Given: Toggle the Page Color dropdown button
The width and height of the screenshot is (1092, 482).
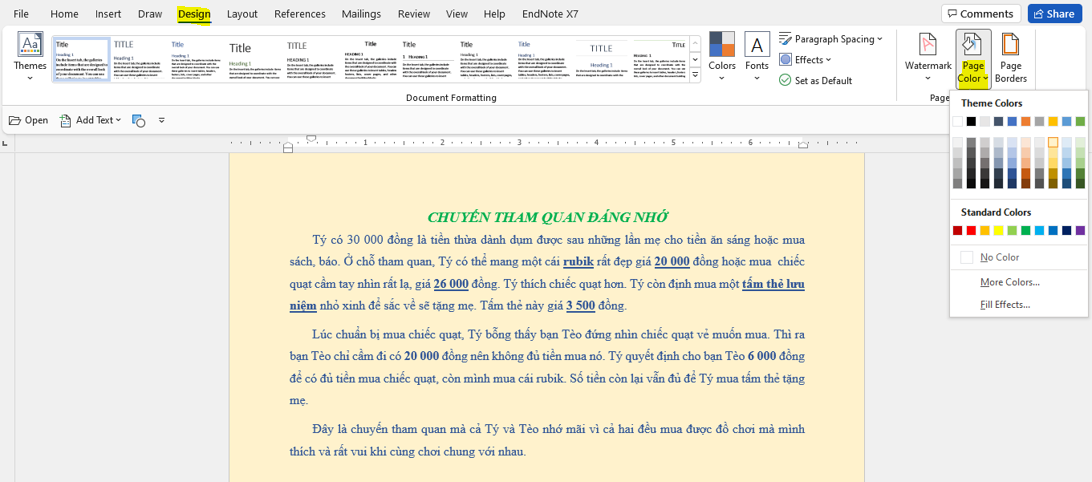Looking at the screenshot, I should [x=973, y=58].
